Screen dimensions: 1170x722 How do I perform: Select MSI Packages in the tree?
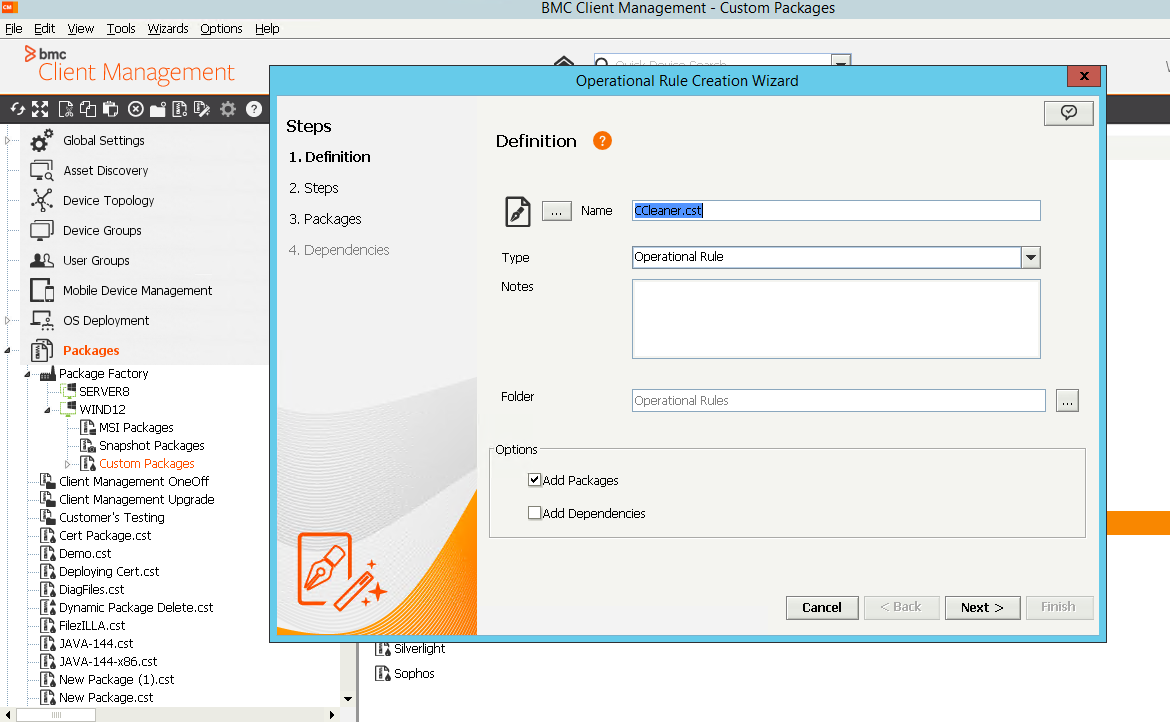click(136, 427)
